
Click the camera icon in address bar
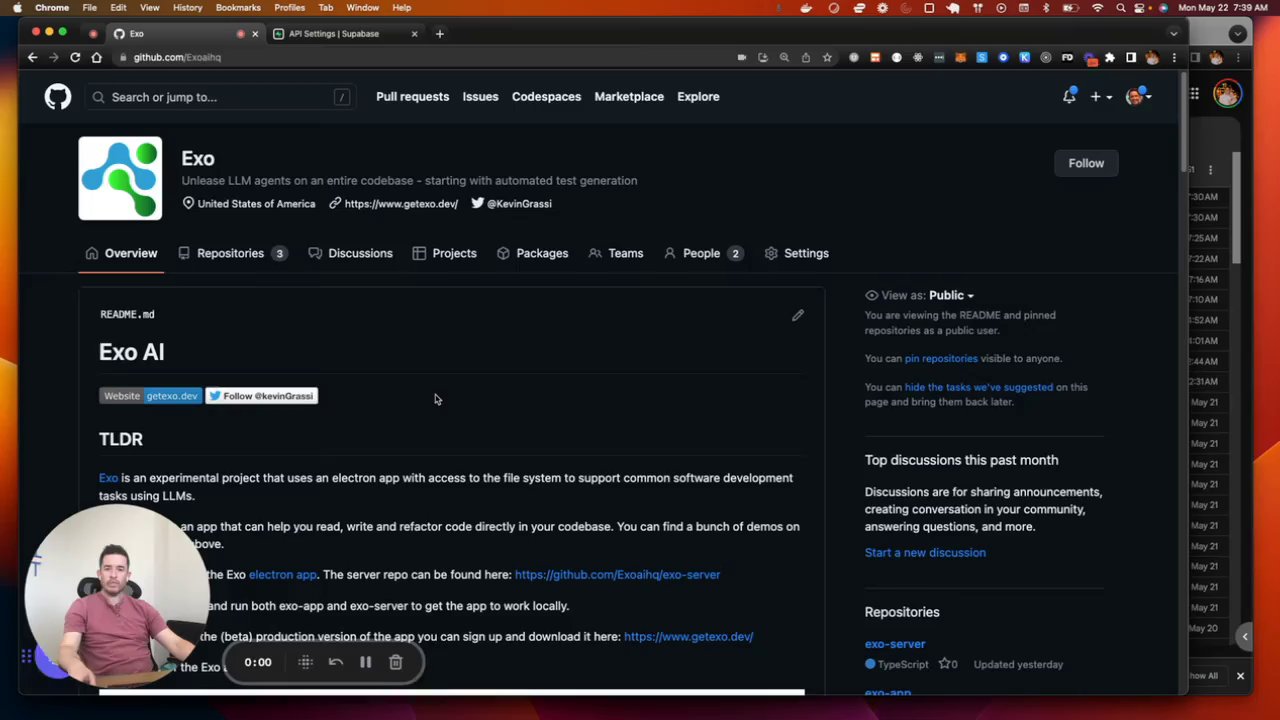coord(741,57)
